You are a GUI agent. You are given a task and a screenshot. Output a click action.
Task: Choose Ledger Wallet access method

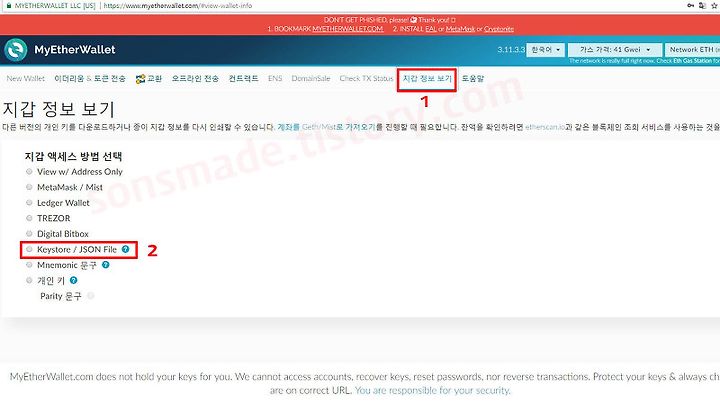pyautogui.click(x=29, y=202)
